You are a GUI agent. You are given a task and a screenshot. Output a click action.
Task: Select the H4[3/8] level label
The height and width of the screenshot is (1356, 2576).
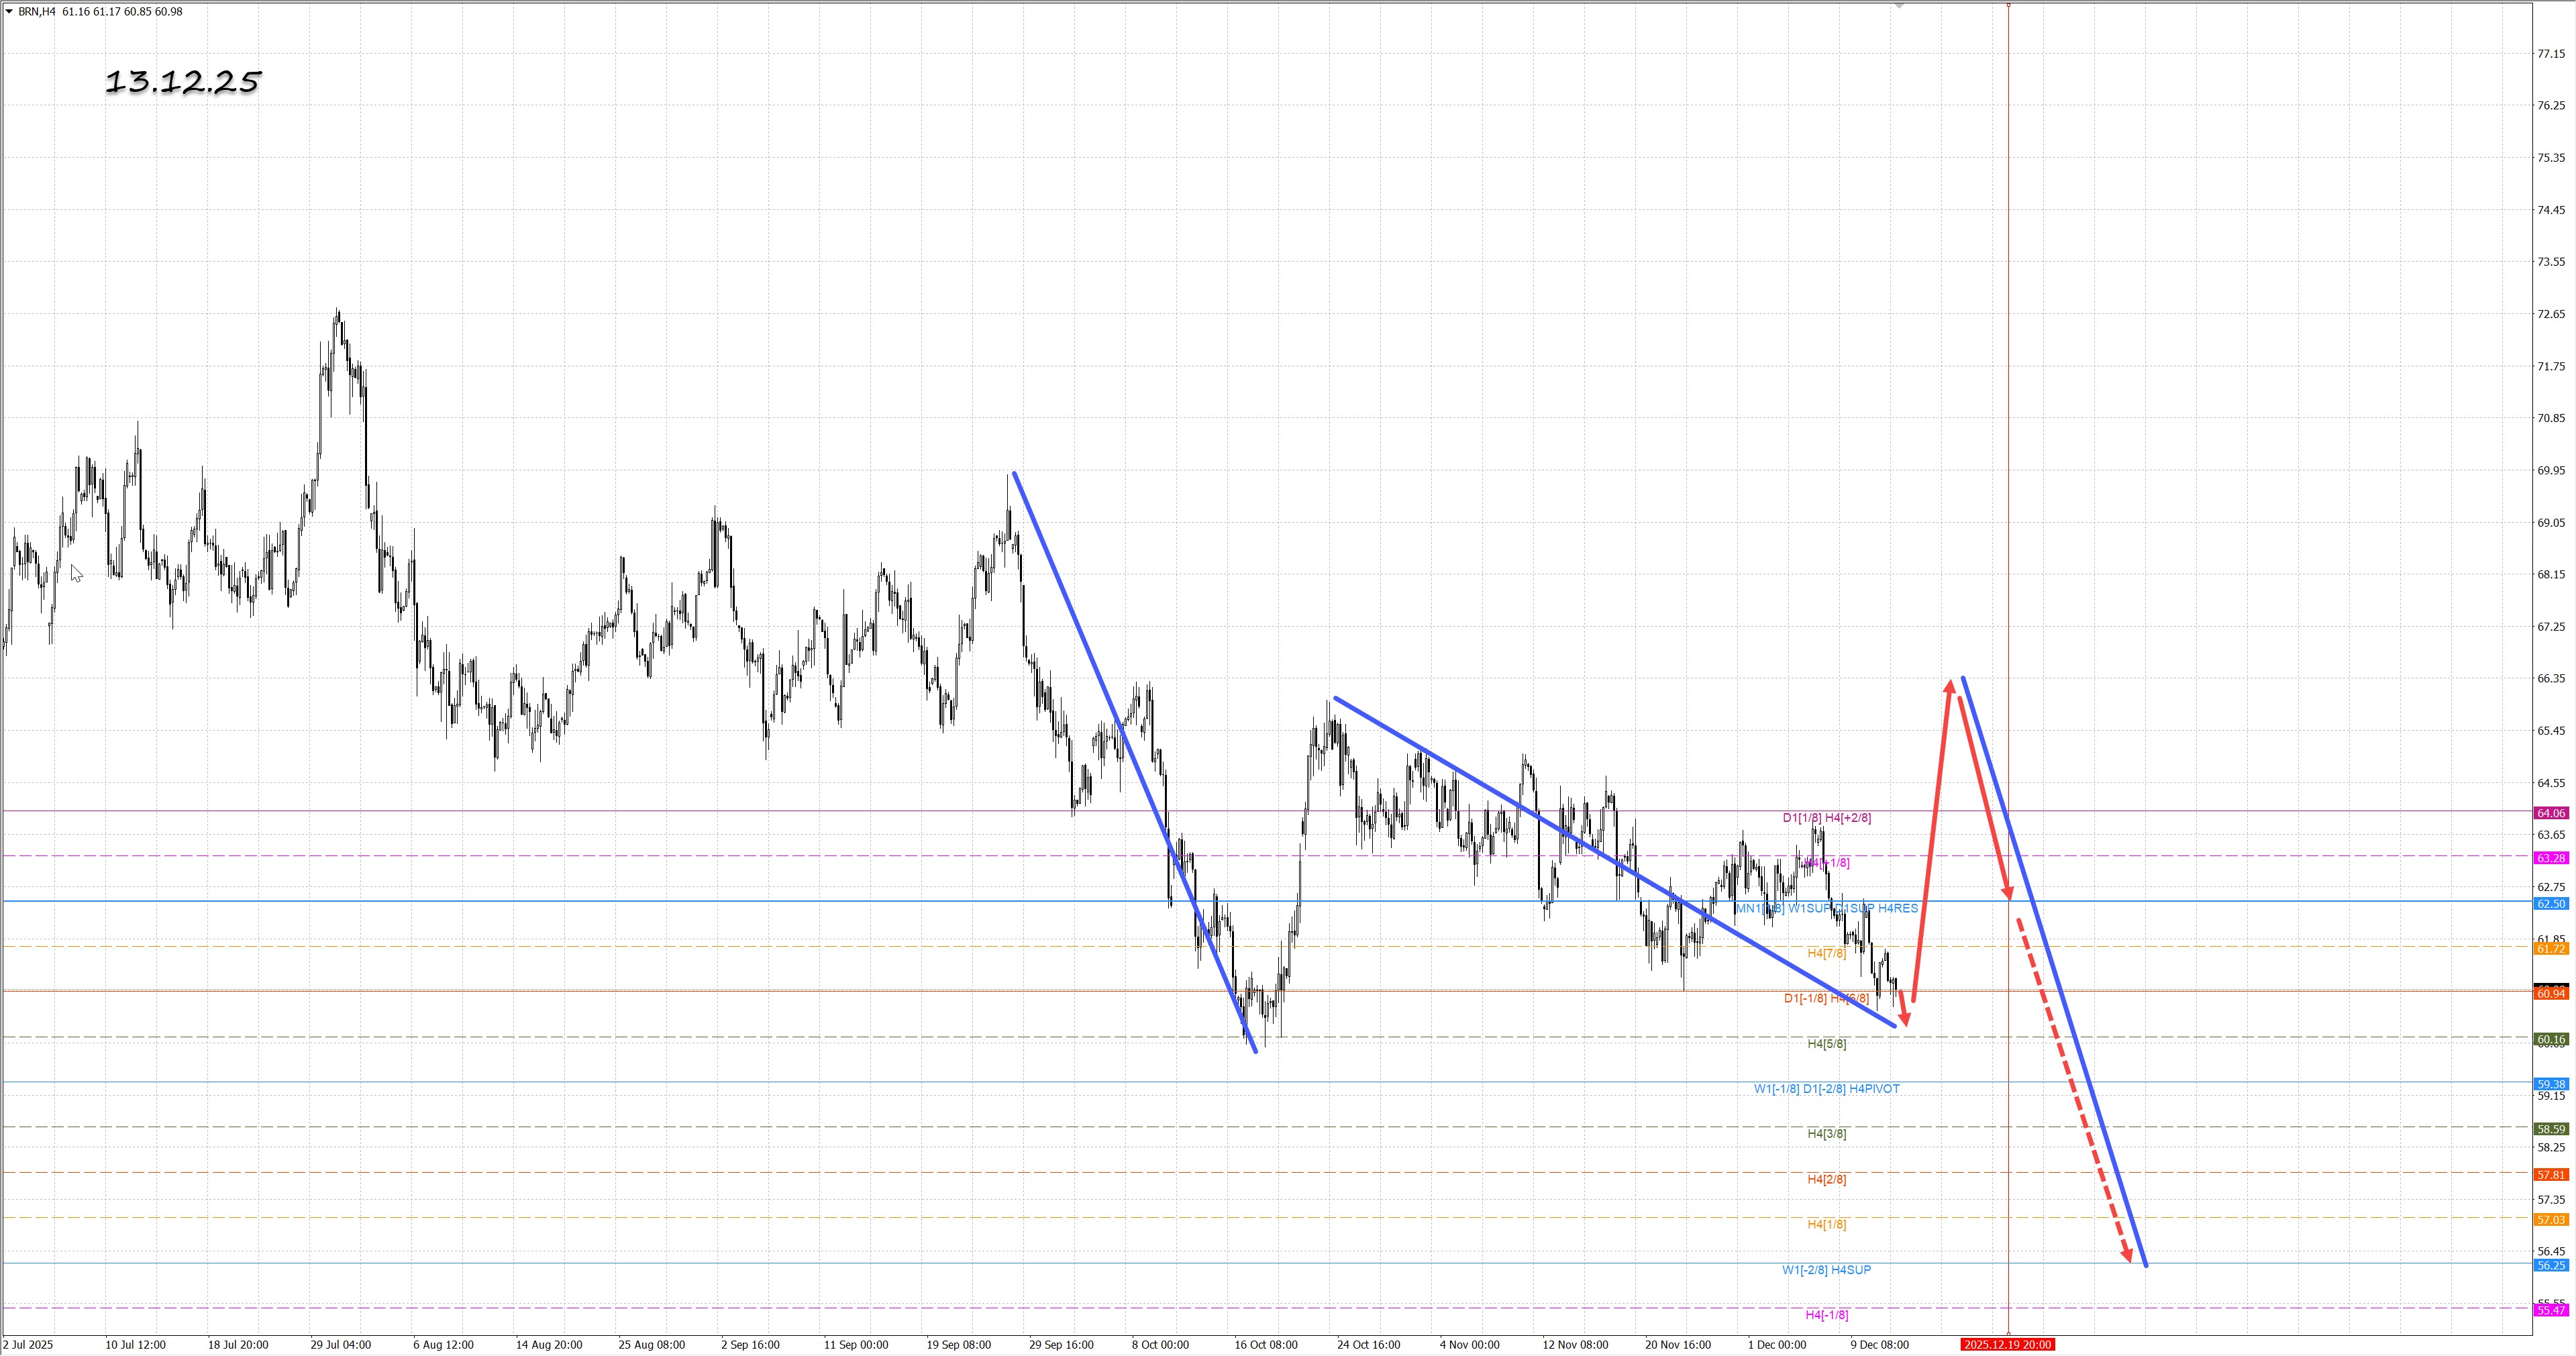(x=1826, y=1134)
